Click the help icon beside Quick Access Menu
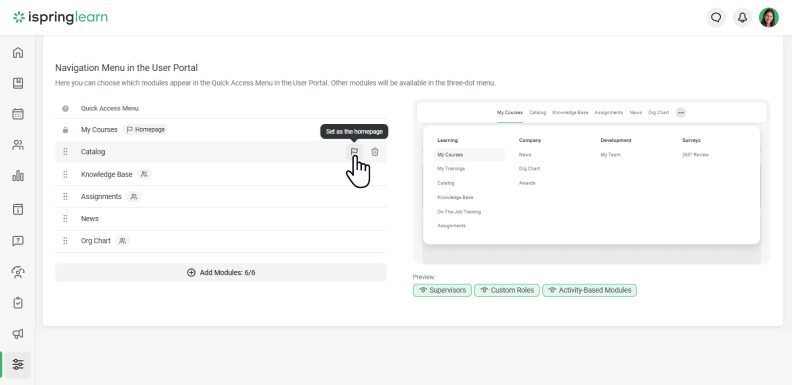This screenshot has height=385, width=792. coord(65,109)
